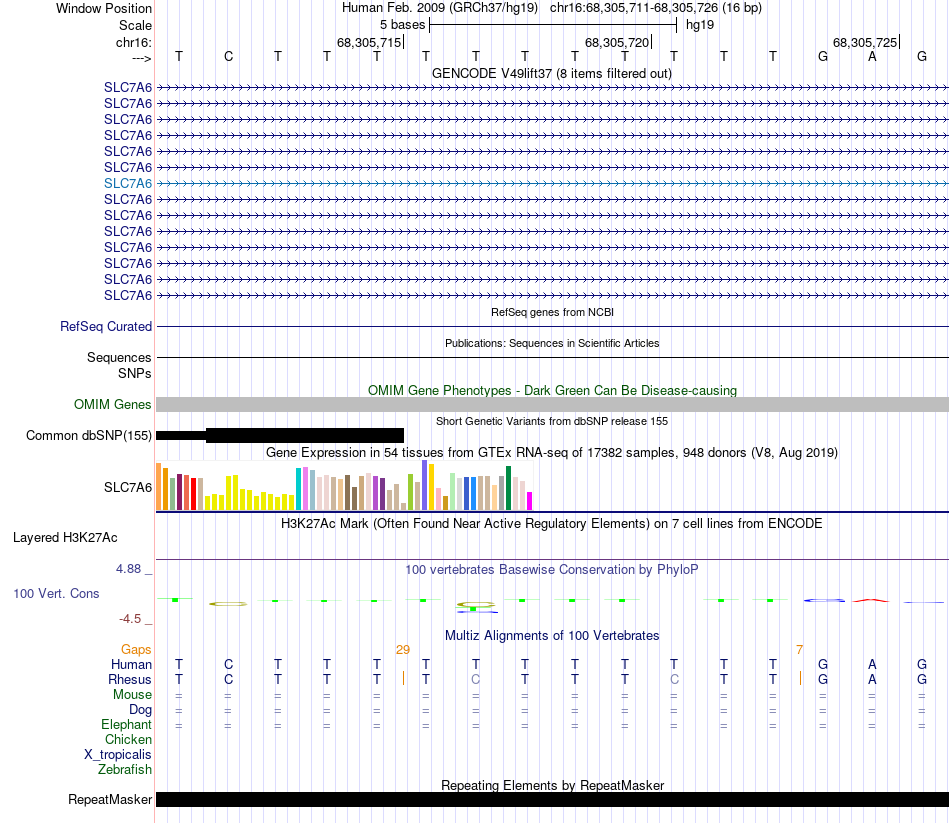Click the -4.5 PhyloP lower scale value
This screenshot has width=950, height=823.
pos(130,619)
